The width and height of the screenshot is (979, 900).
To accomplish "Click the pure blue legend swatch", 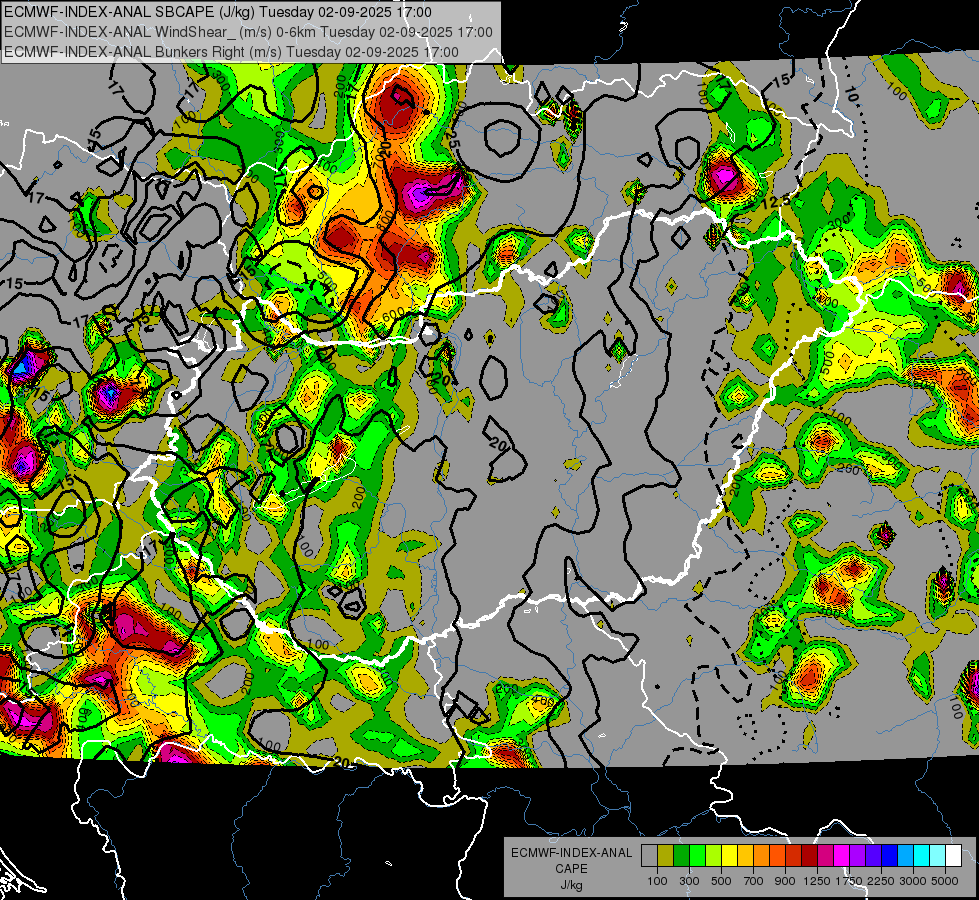I will pyautogui.click(x=889, y=855).
